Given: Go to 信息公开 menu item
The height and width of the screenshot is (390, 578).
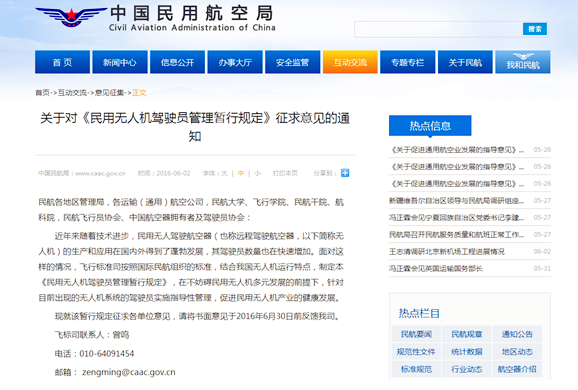Looking at the screenshot, I should tap(177, 62).
